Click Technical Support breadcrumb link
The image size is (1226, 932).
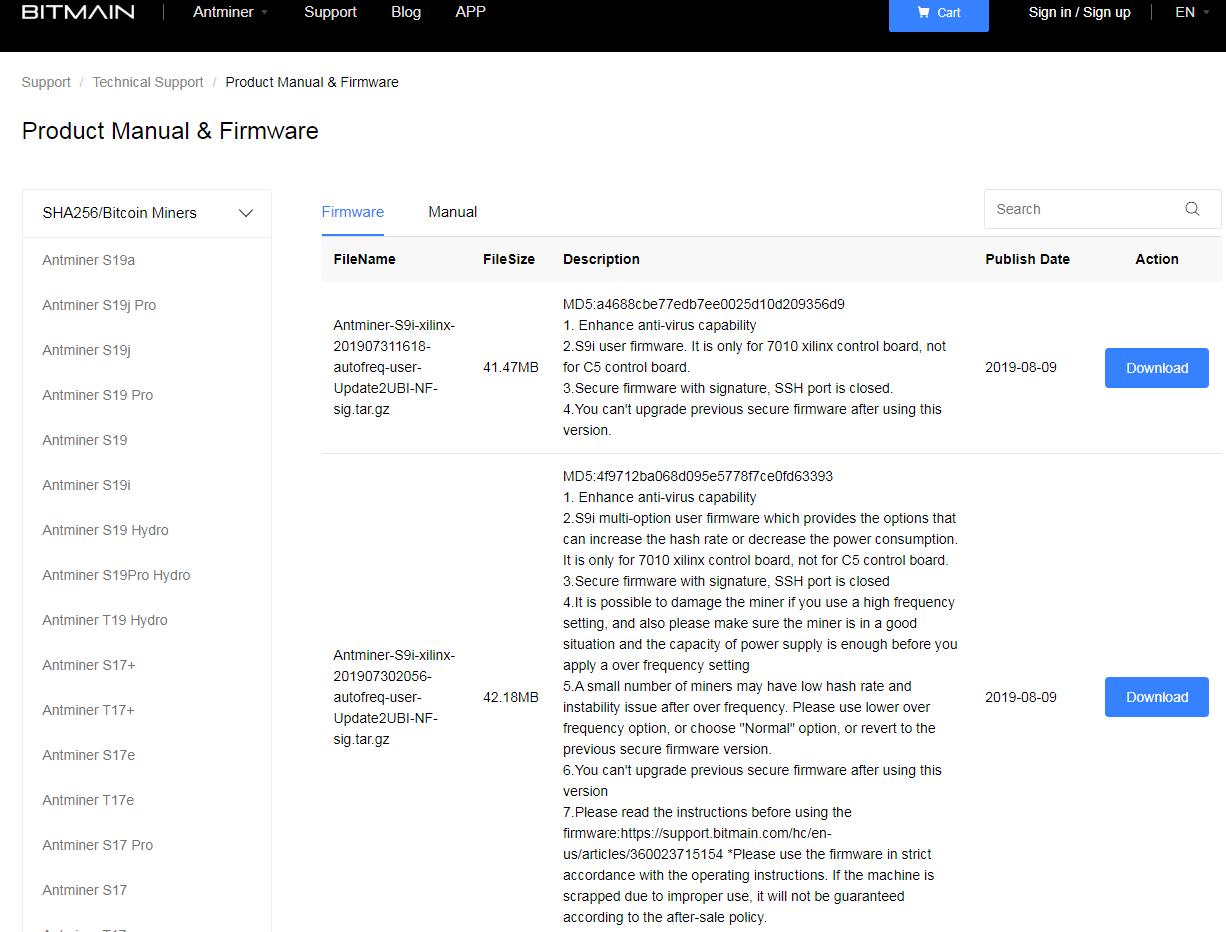(148, 82)
